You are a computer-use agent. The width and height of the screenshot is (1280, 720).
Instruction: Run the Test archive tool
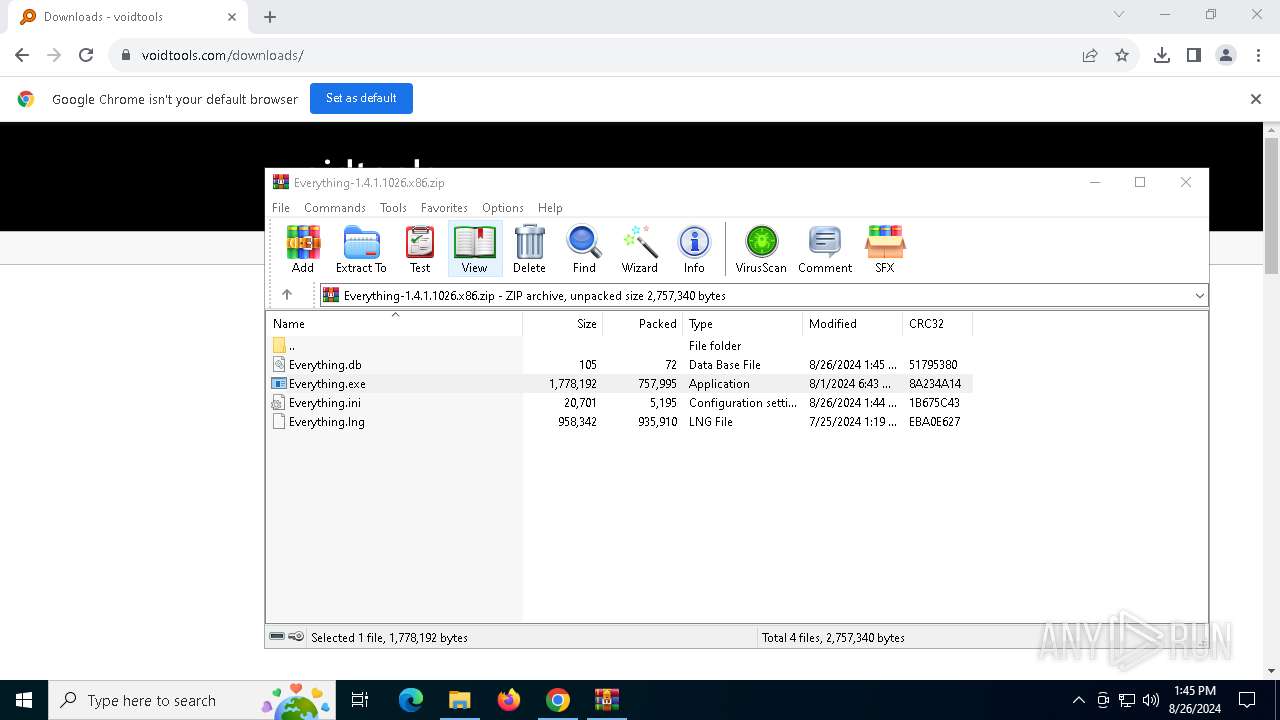tap(420, 249)
